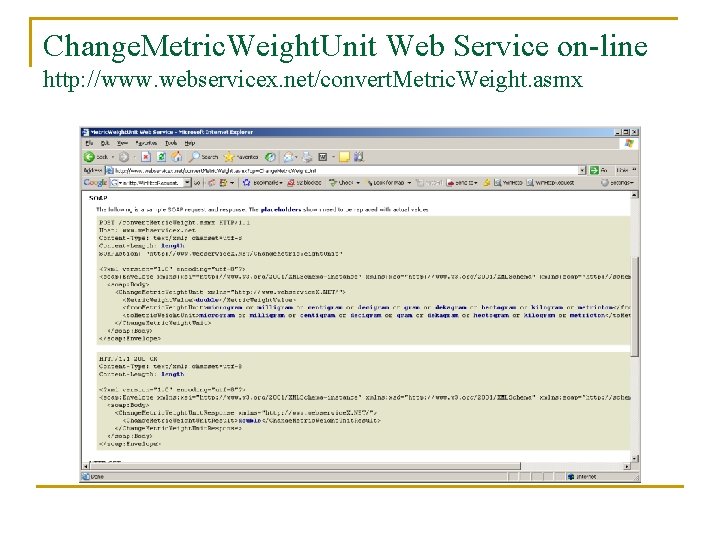The height and width of the screenshot is (540, 720).
Task: Click Google toolbar Settings icon
Action: point(605,183)
